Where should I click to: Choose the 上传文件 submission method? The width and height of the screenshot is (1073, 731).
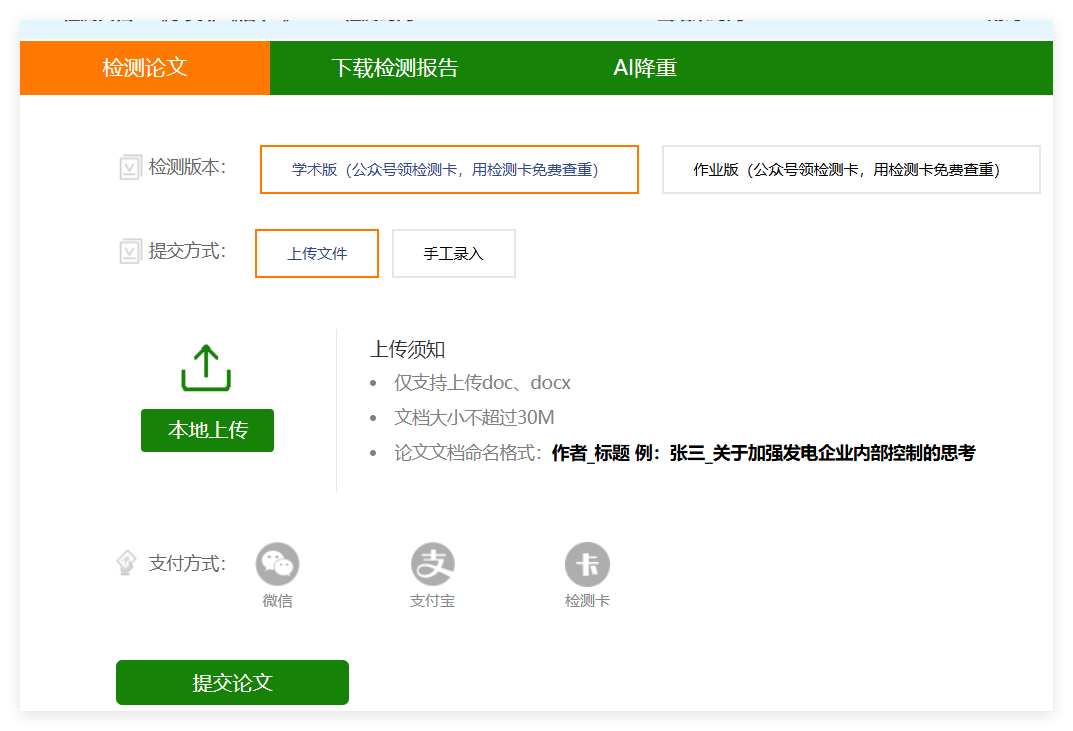[317, 253]
